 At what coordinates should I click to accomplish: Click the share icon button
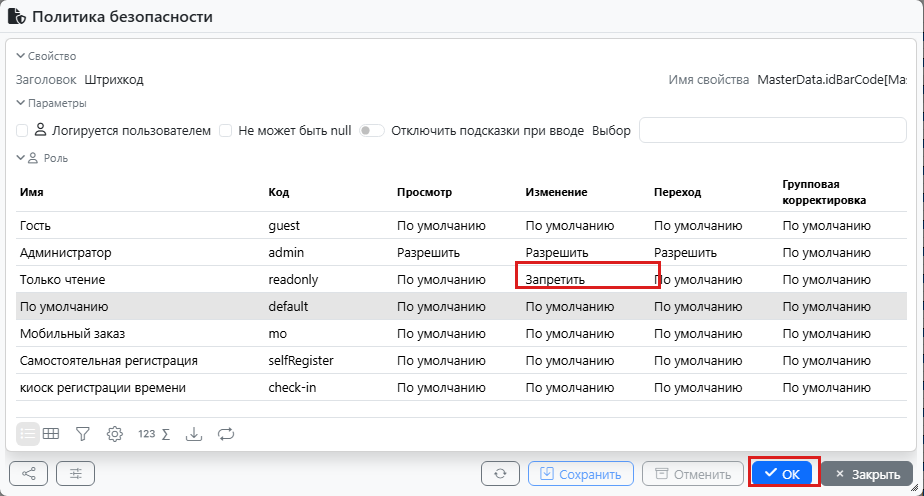pyautogui.click(x=28, y=474)
